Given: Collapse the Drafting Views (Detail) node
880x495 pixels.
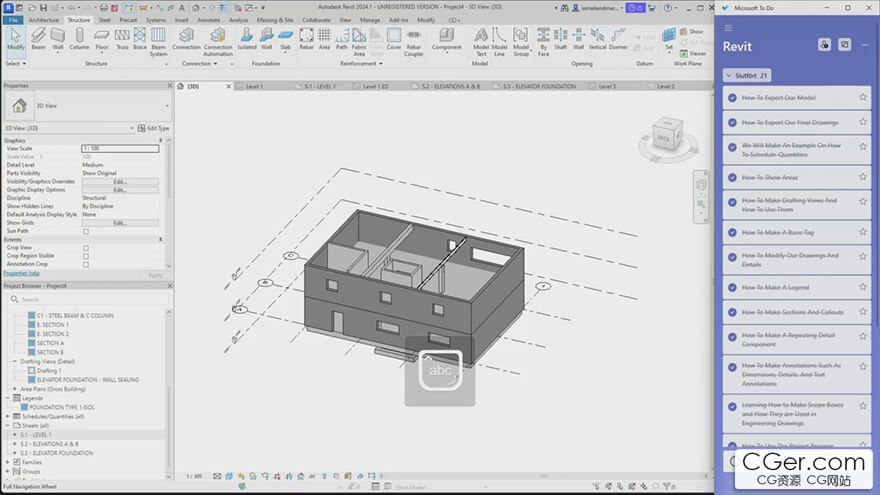Looking at the screenshot, I should pyautogui.click(x=15, y=361).
